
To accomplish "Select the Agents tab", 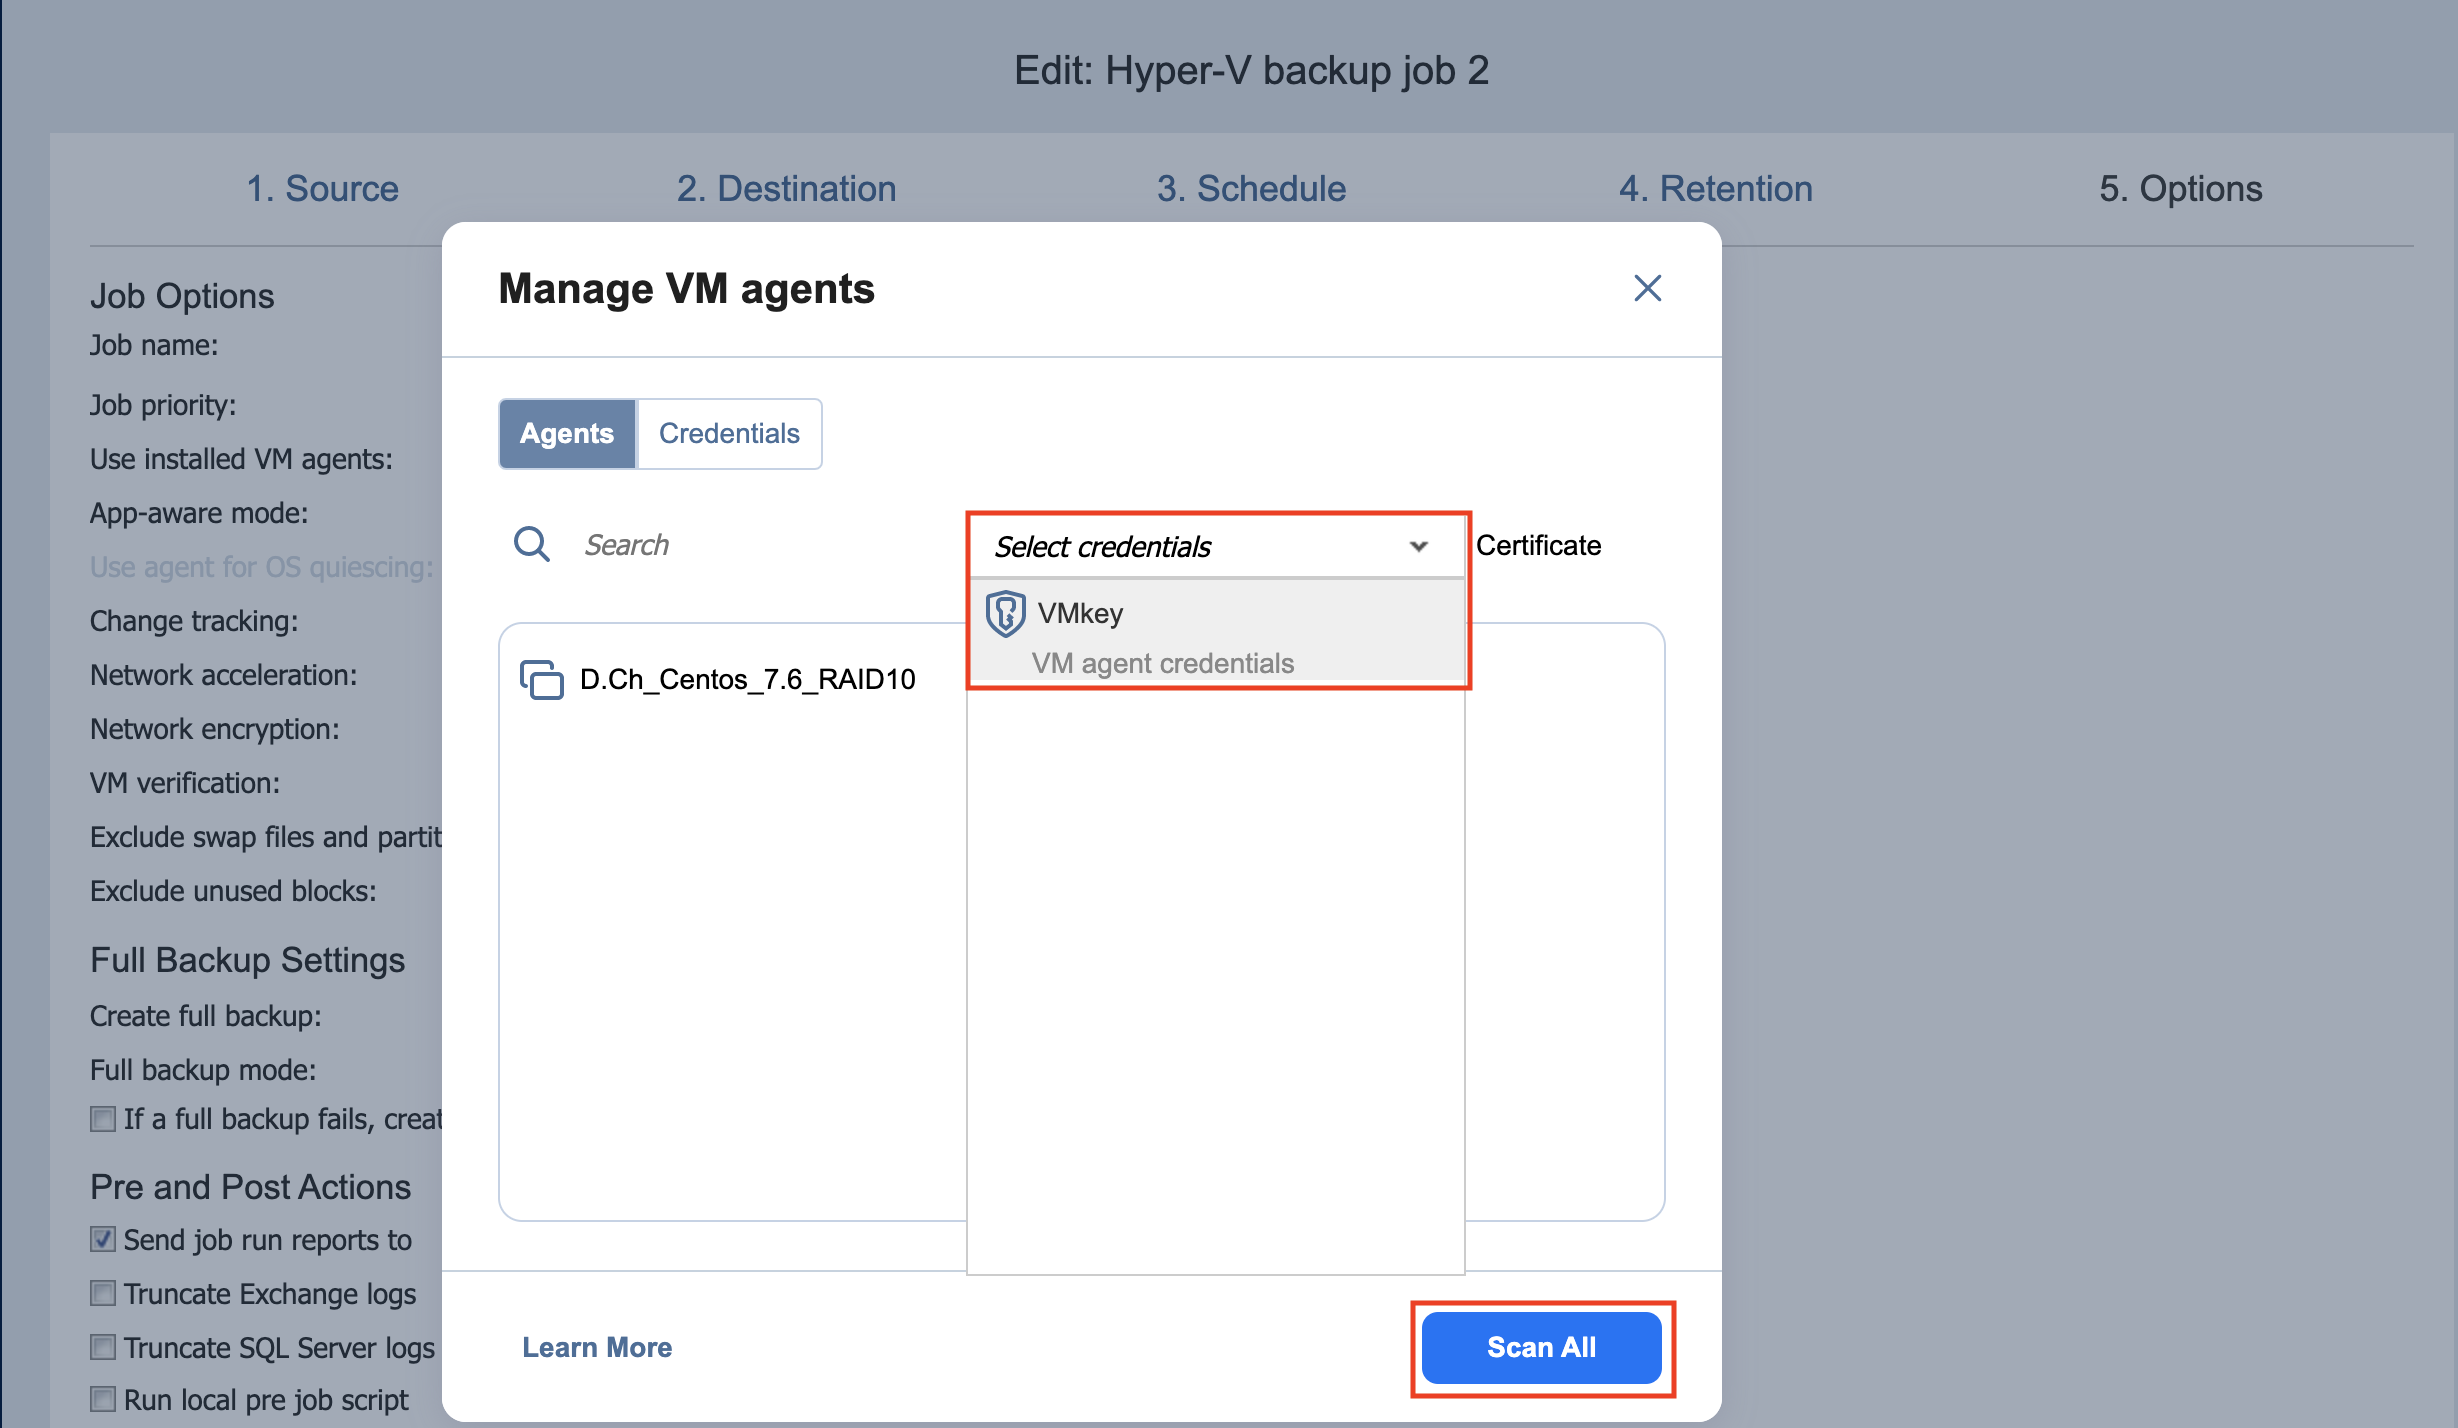I will [x=567, y=433].
